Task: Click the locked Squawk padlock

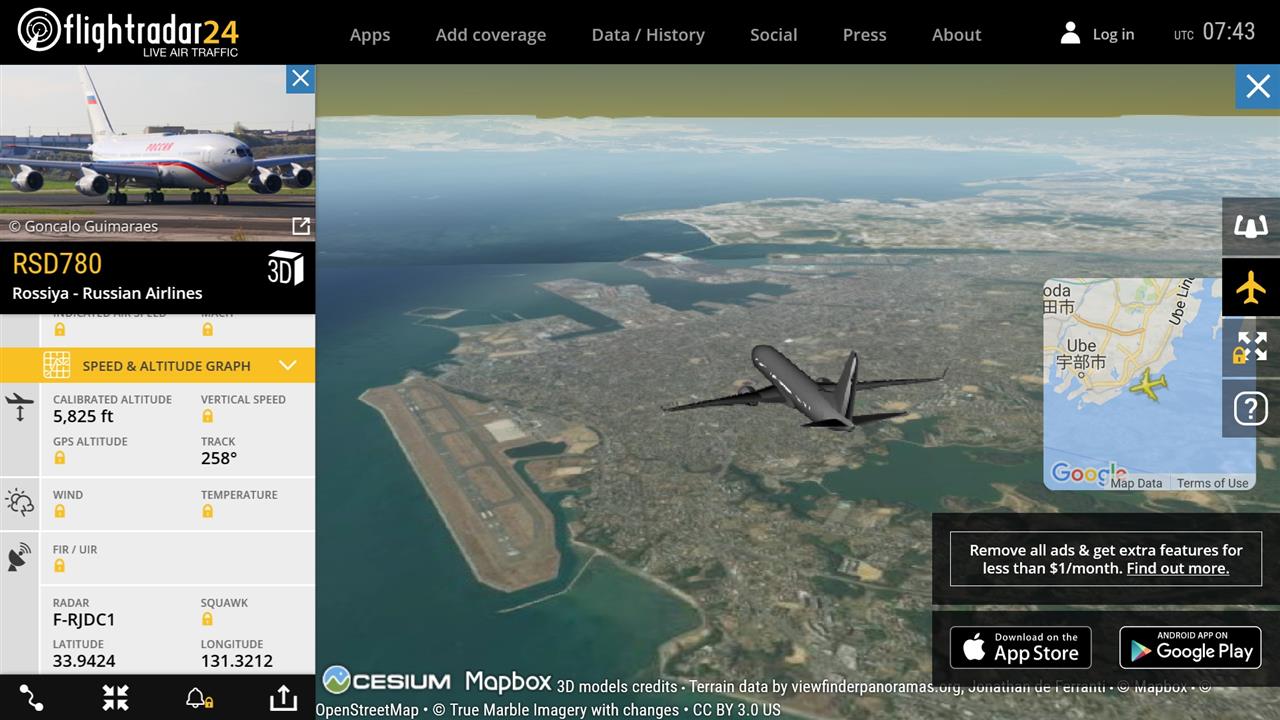Action: click(x=207, y=620)
